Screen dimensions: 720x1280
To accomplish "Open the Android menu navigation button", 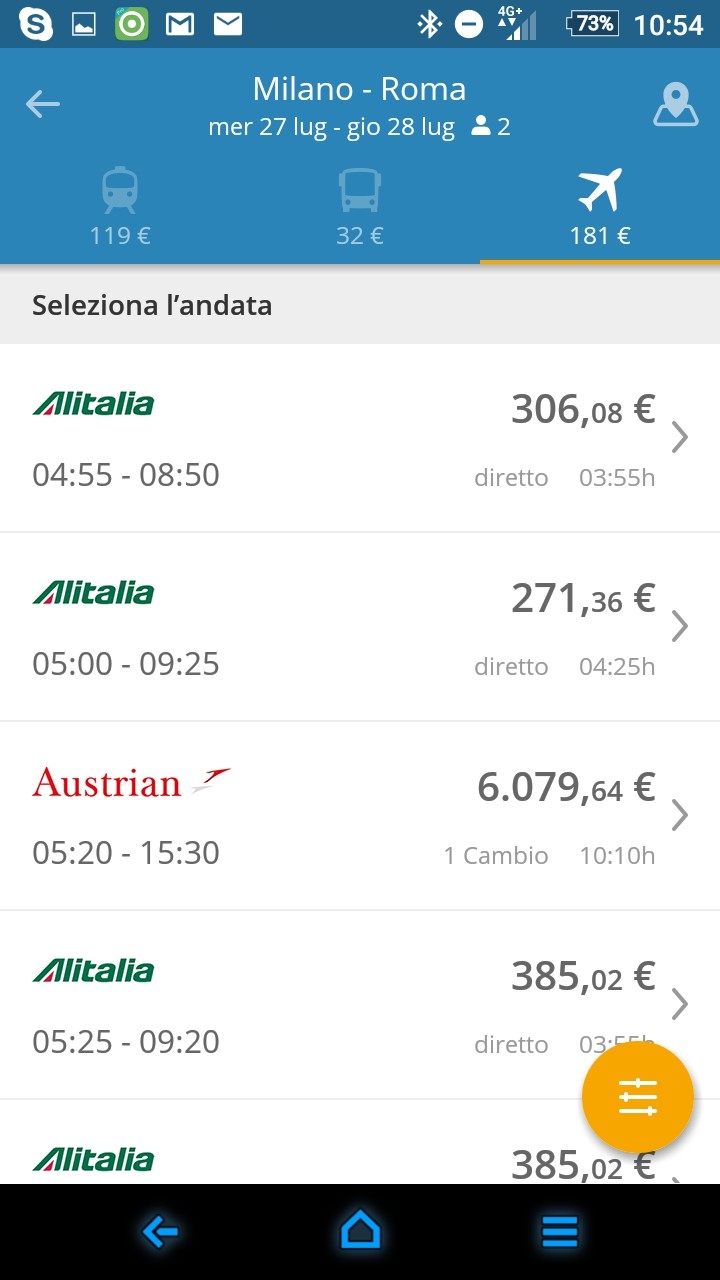I will tap(560, 1232).
